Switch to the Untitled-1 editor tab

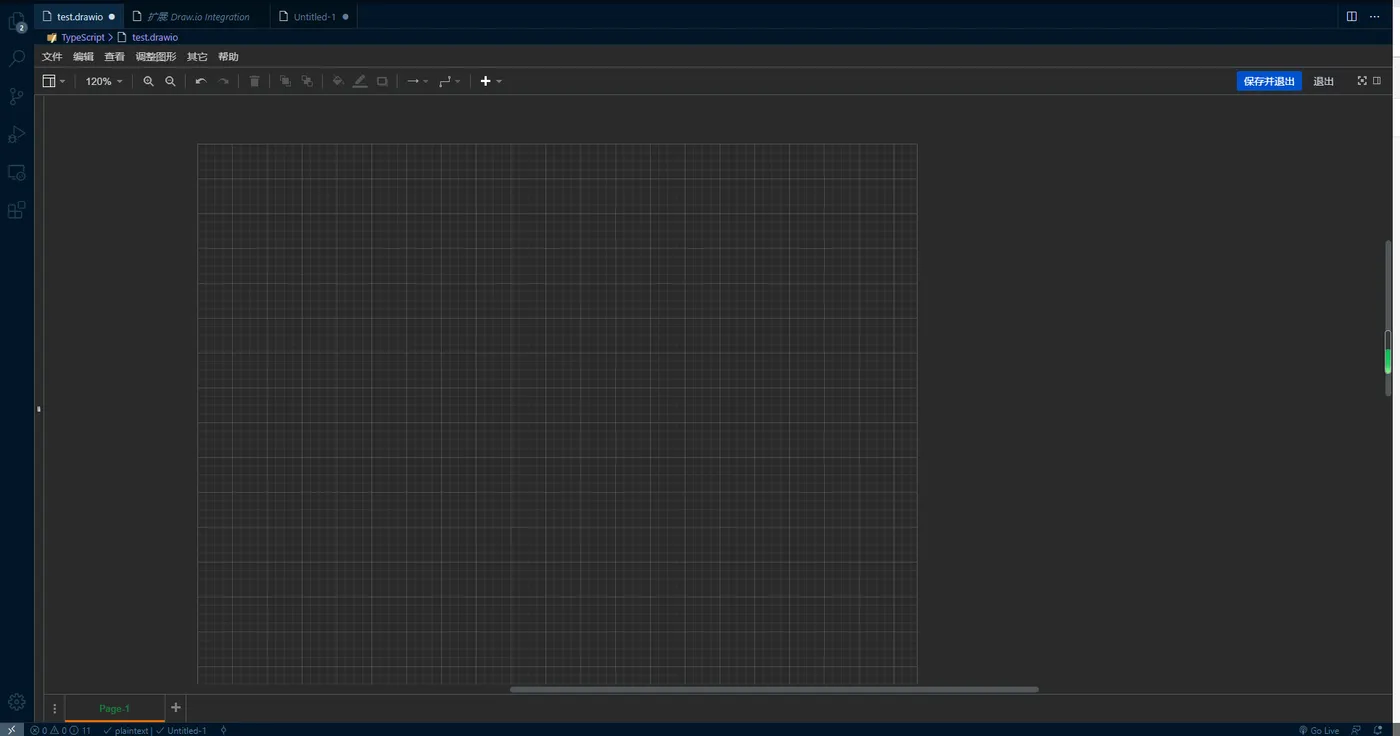click(x=314, y=17)
